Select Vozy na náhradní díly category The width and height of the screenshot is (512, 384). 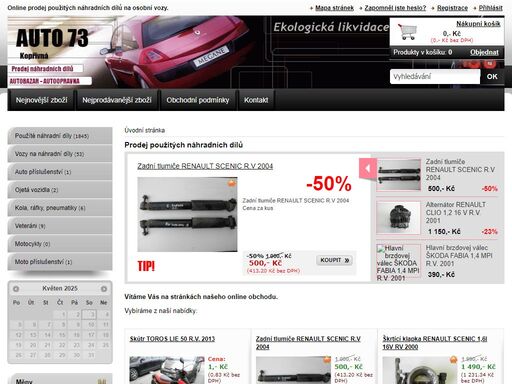60,154
